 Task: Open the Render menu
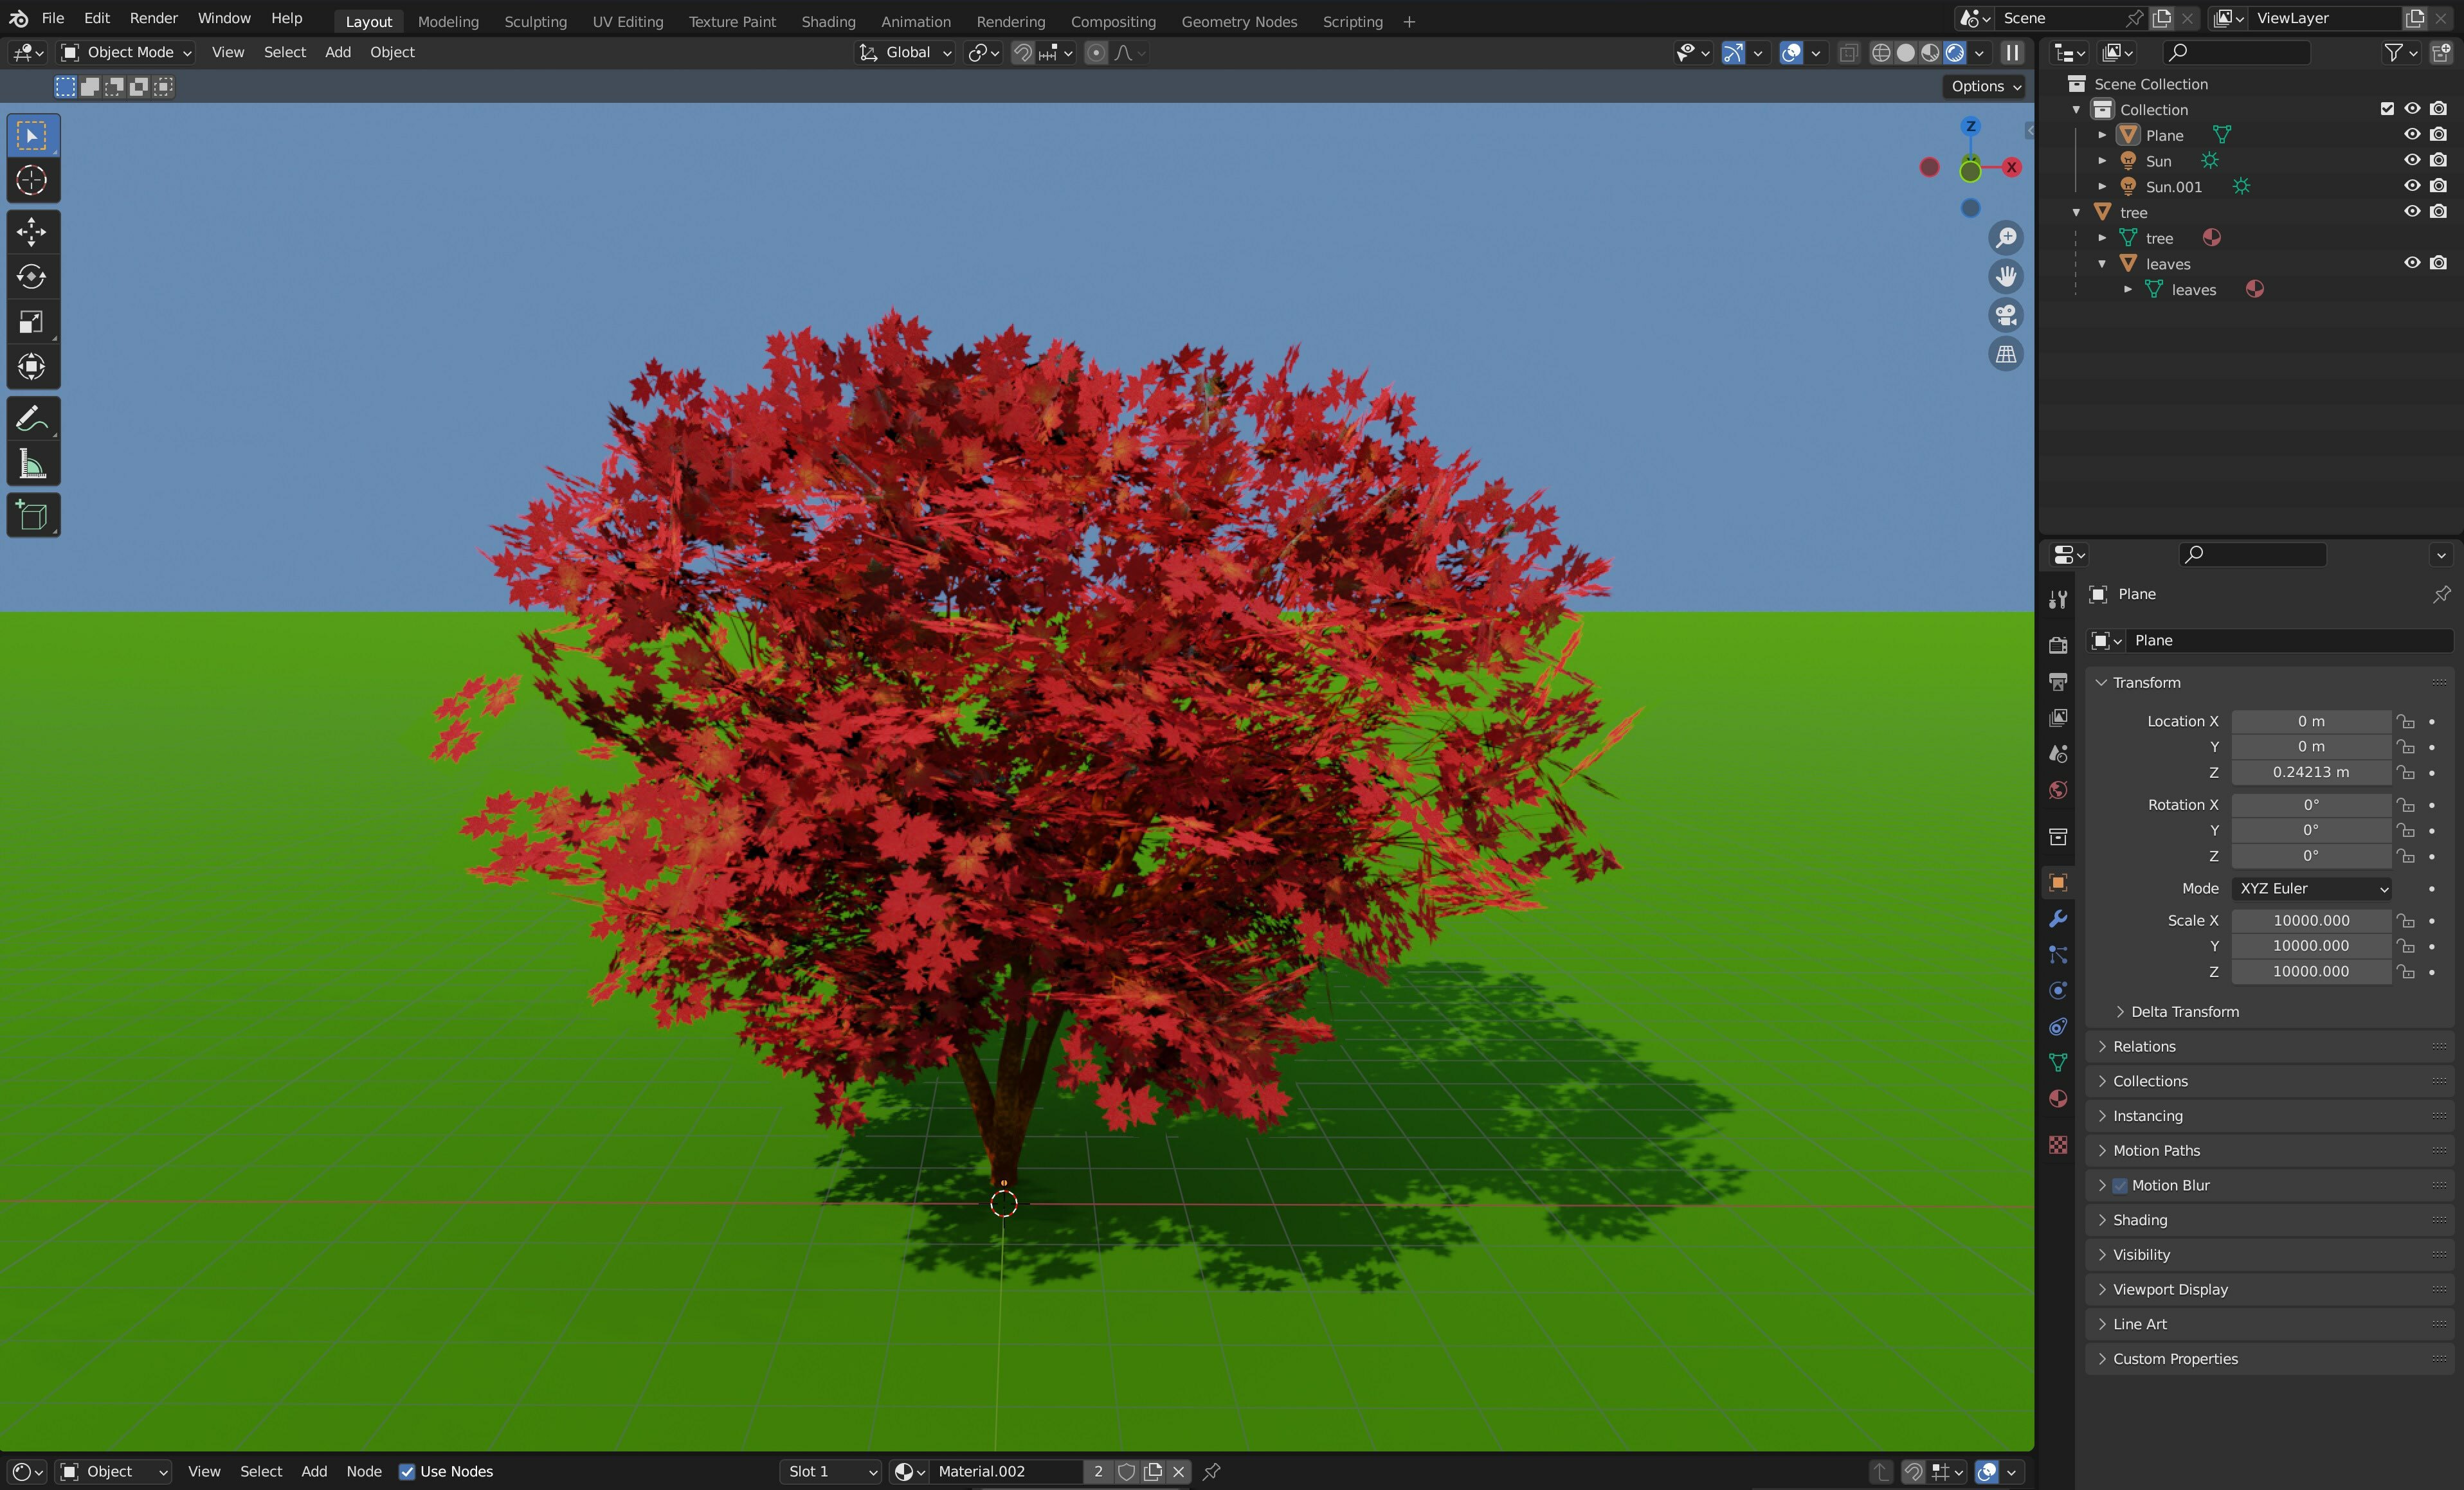click(x=154, y=18)
